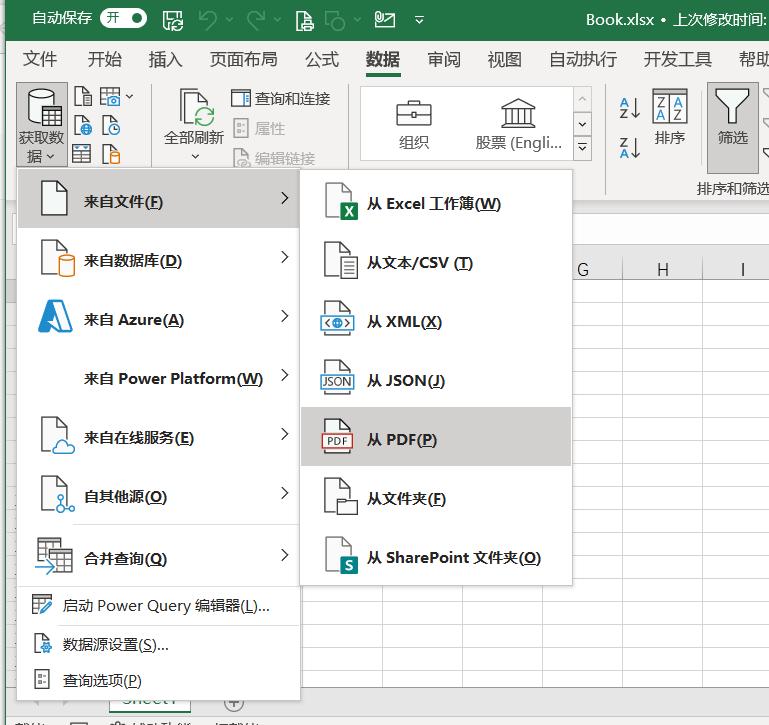Image resolution: width=769 pixels, height=725 pixels.
Task: Click the save-with-sync icon in title bar
Action: (x=173, y=20)
